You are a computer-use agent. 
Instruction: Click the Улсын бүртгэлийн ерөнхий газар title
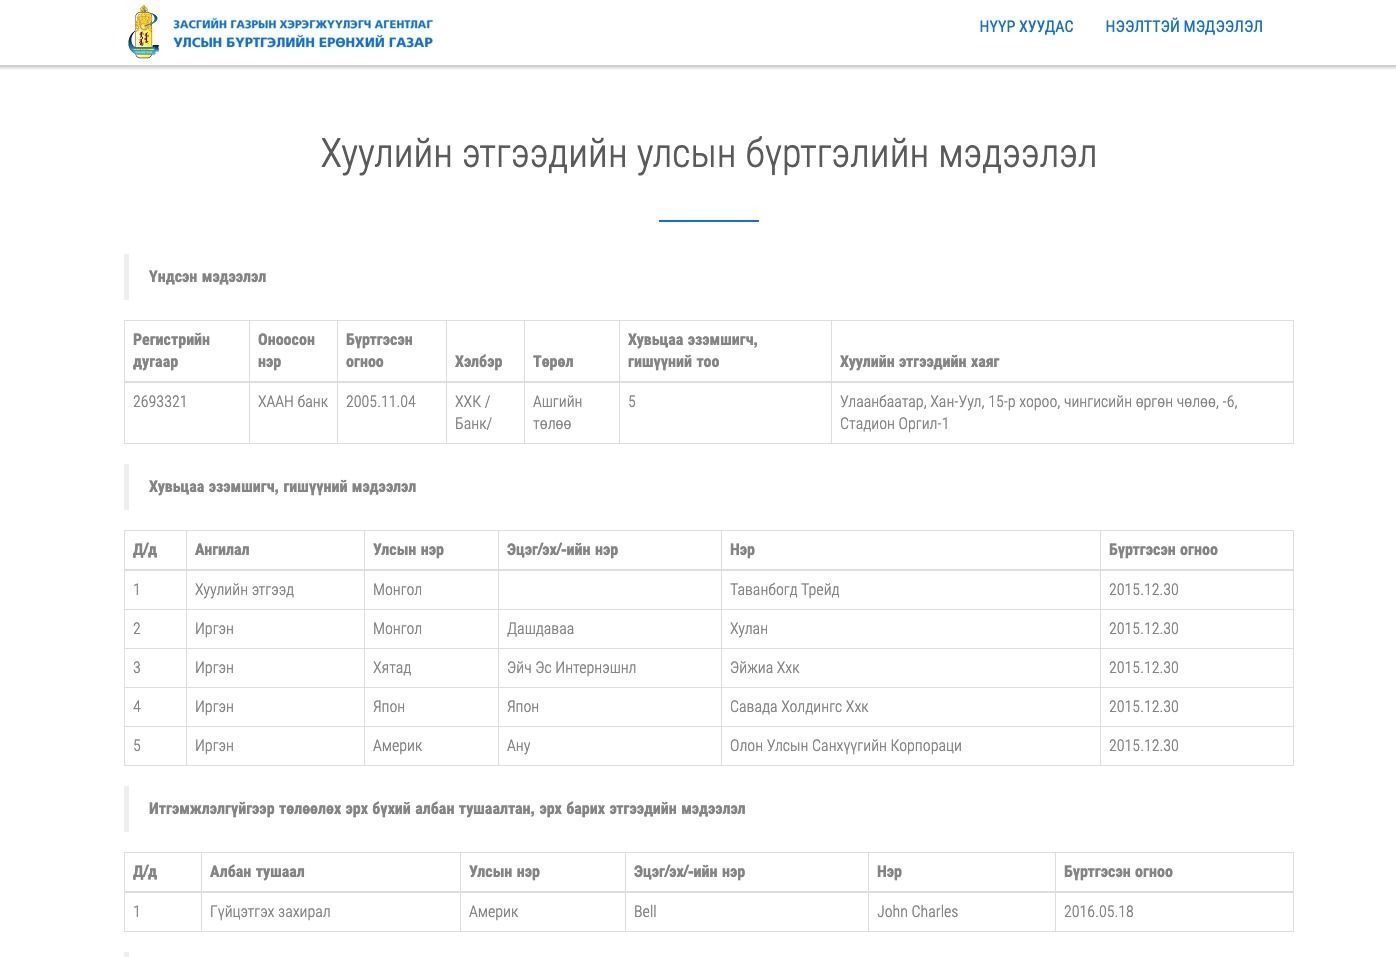click(x=302, y=42)
